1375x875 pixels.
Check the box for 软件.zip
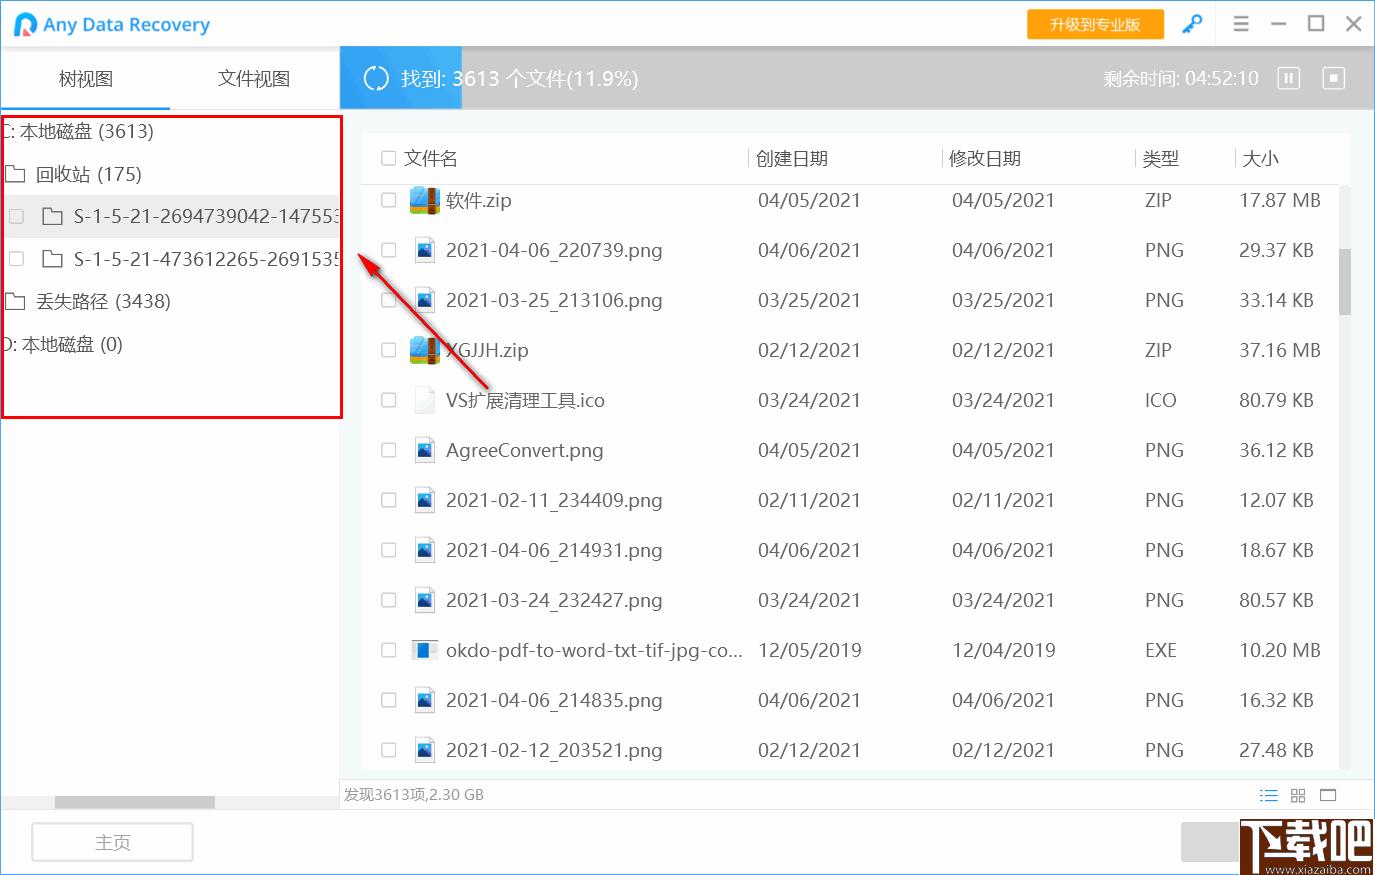(389, 200)
